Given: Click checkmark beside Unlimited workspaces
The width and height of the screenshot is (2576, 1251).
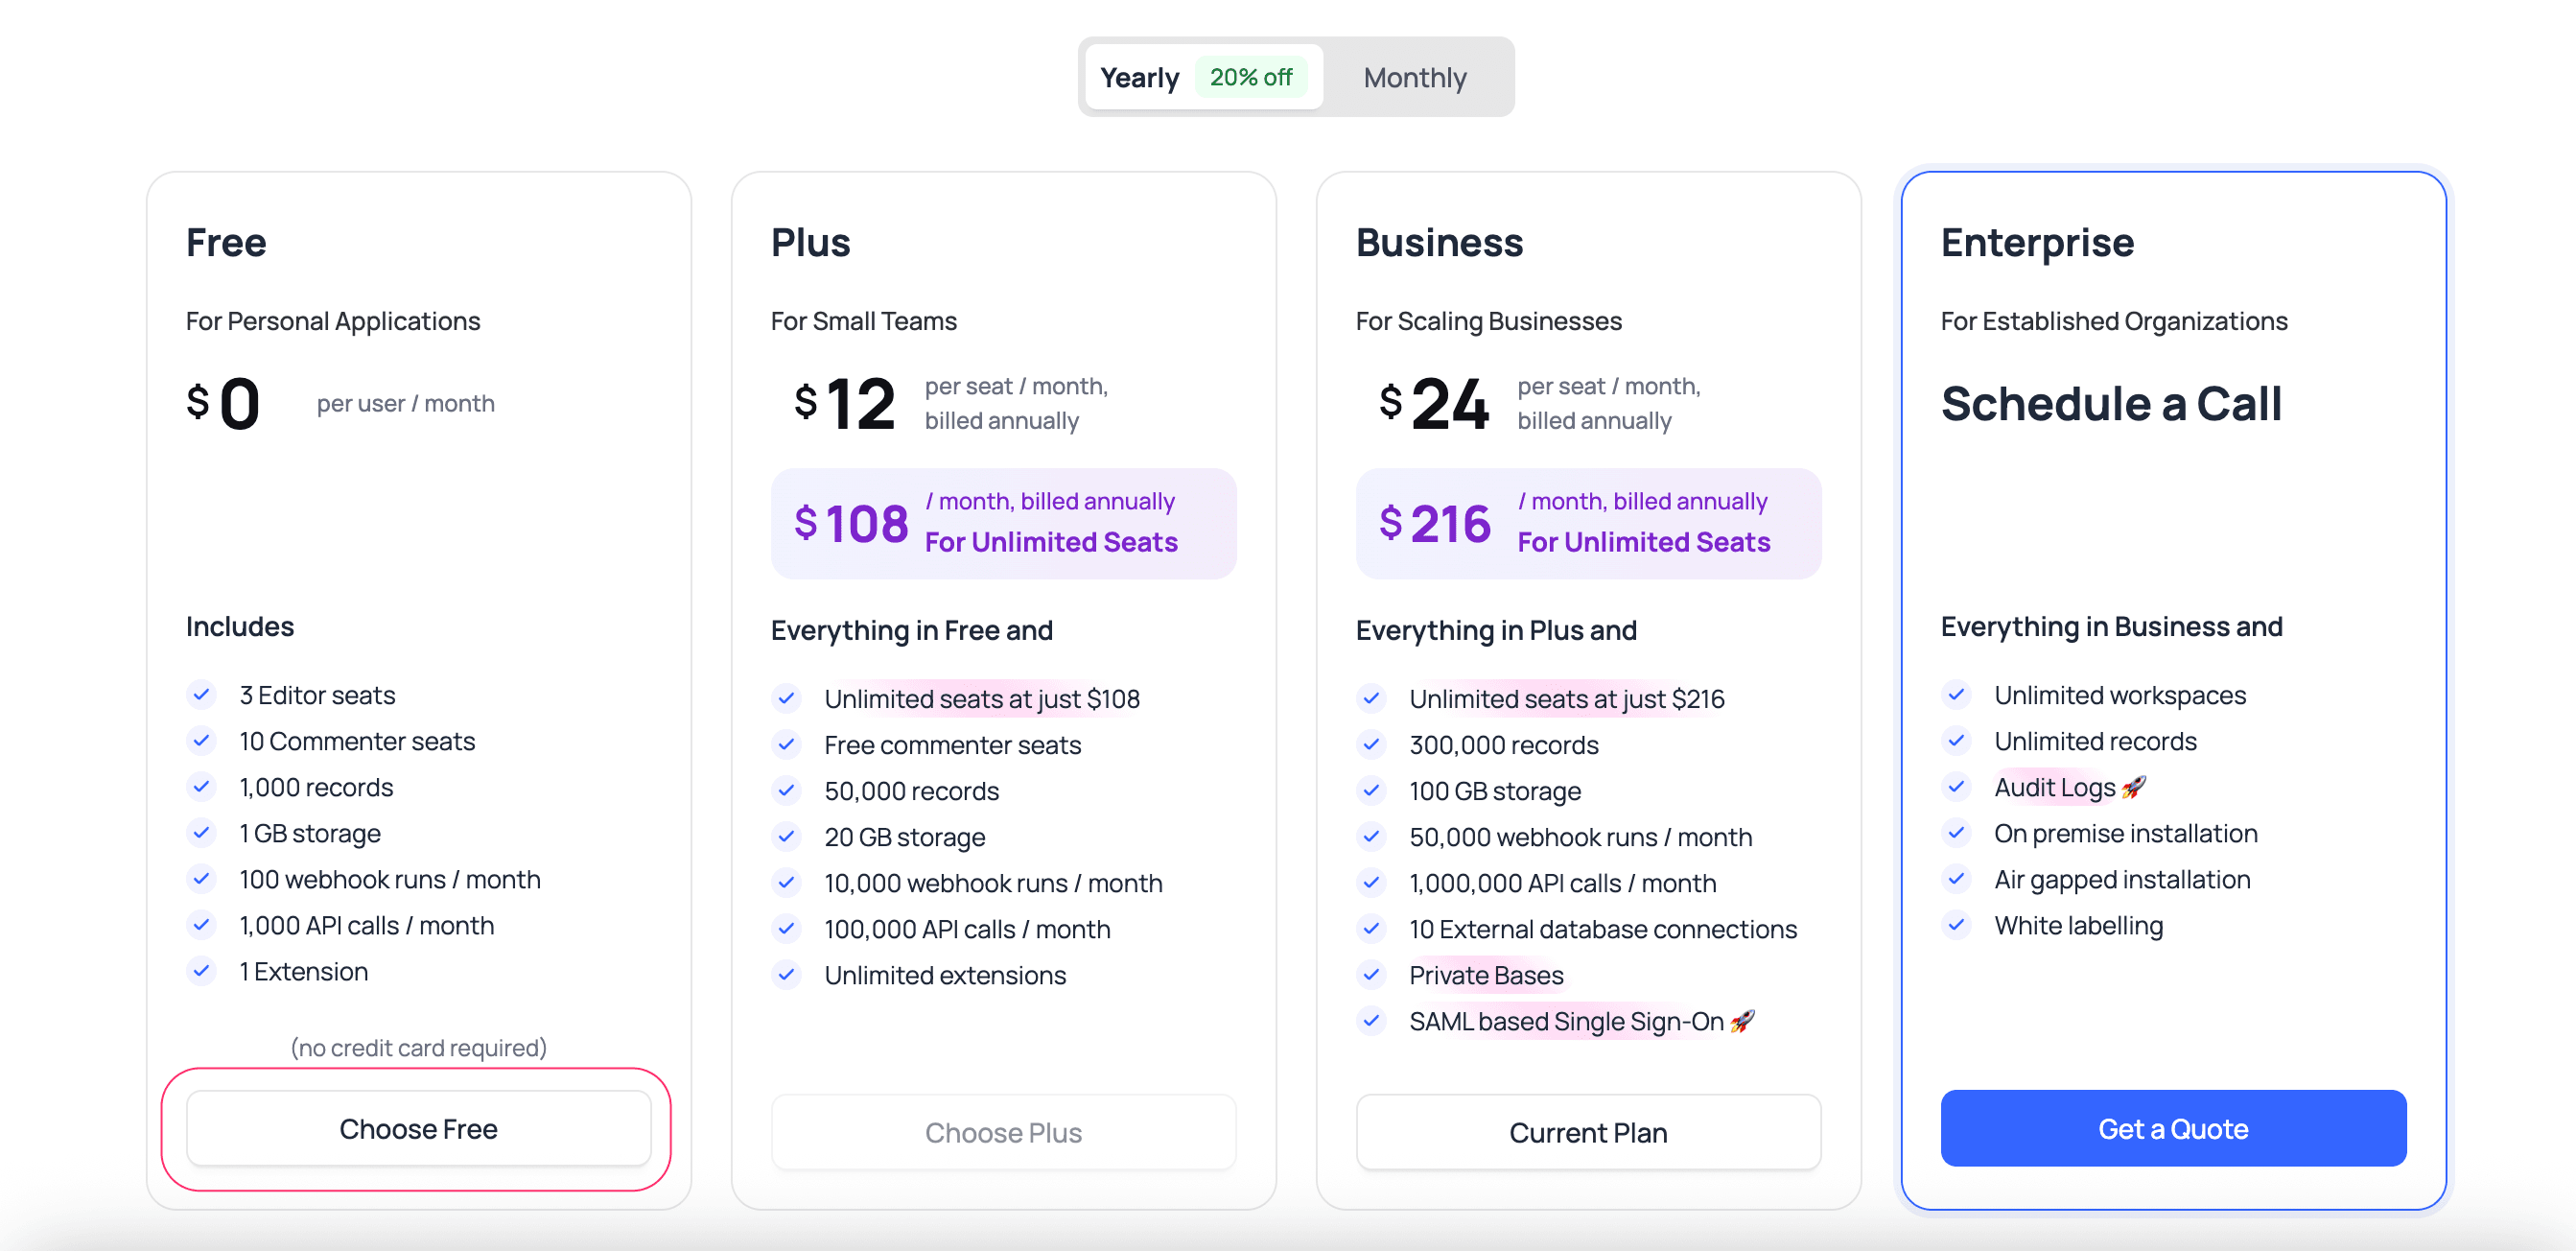Looking at the screenshot, I should [1956, 694].
